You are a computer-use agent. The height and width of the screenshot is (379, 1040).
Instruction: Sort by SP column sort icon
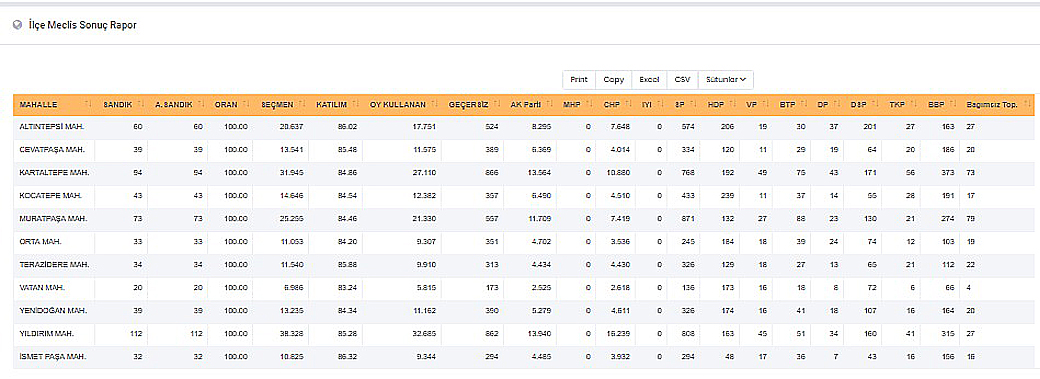(x=692, y=105)
